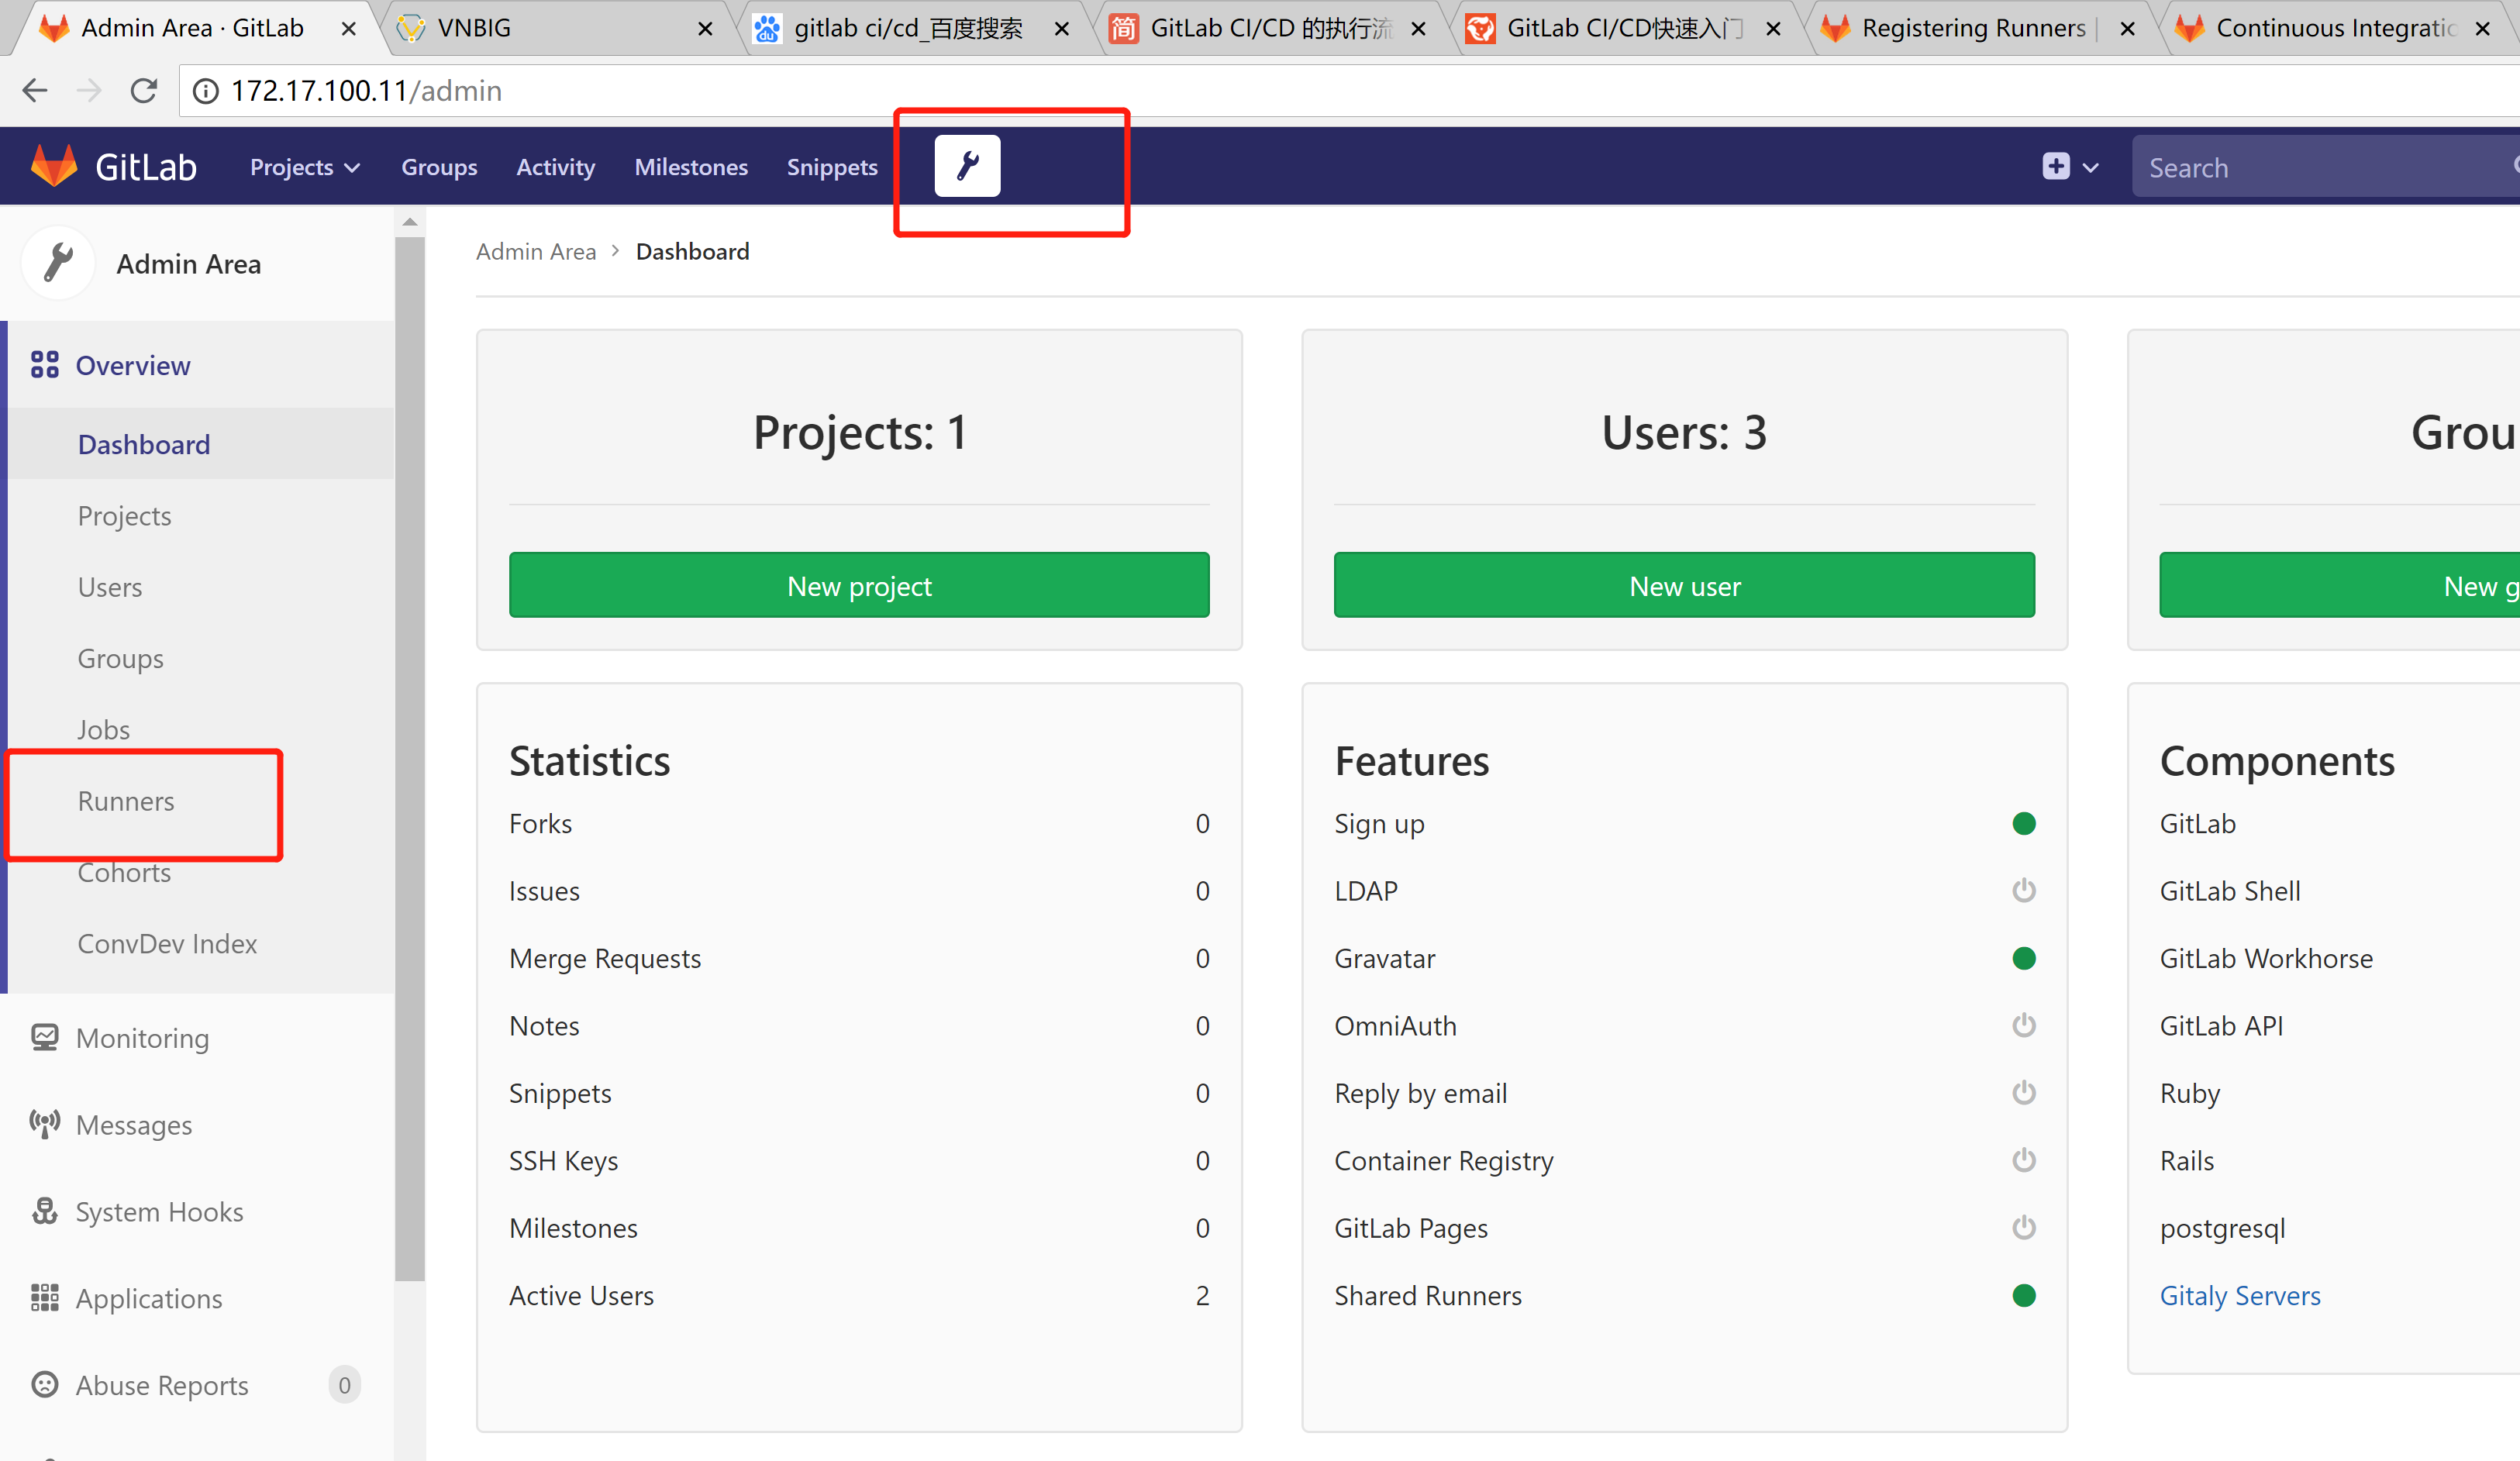
Task: Click the Merge Requests statistic row
Action: click(x=859, y=958)
